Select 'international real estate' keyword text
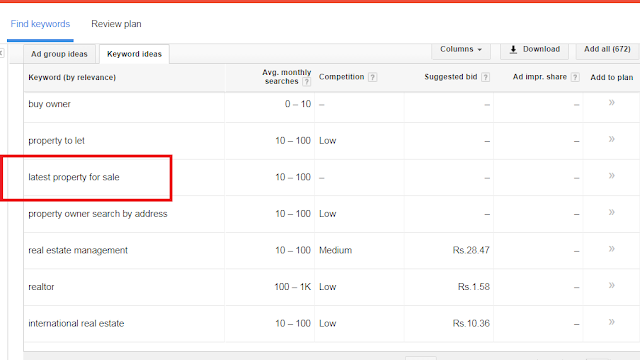Image resolution: width=640 pixels, height=360 pixels. point(76,323)
